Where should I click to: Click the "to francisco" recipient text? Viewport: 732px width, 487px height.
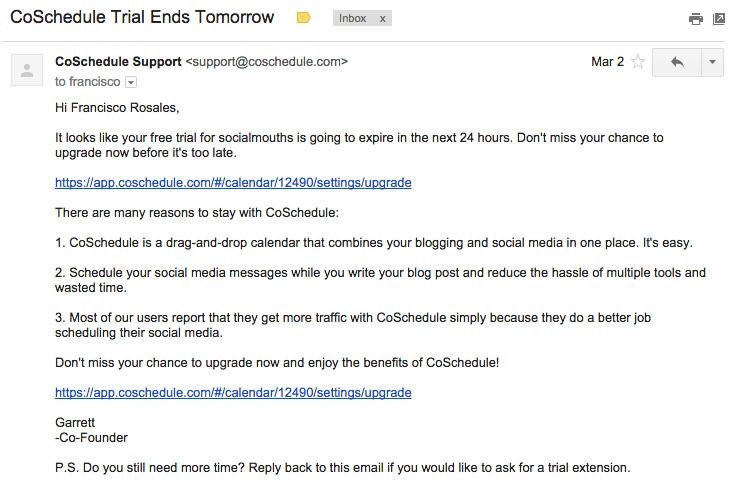click(87, 82)
